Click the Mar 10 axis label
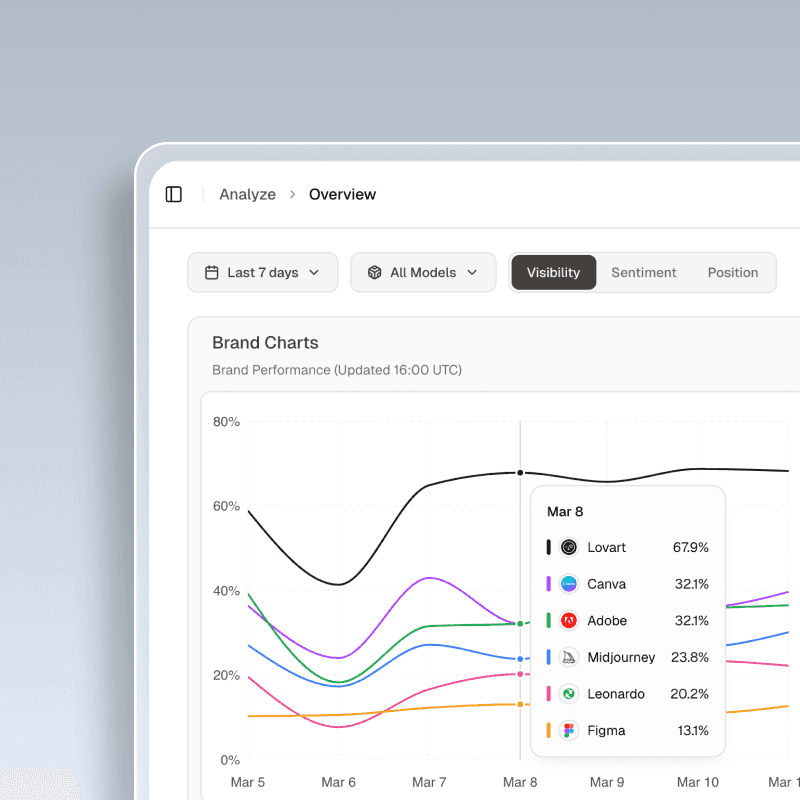The height and width of the screenshot is (800, 800). pyautogui.click(x=697, y=782)
